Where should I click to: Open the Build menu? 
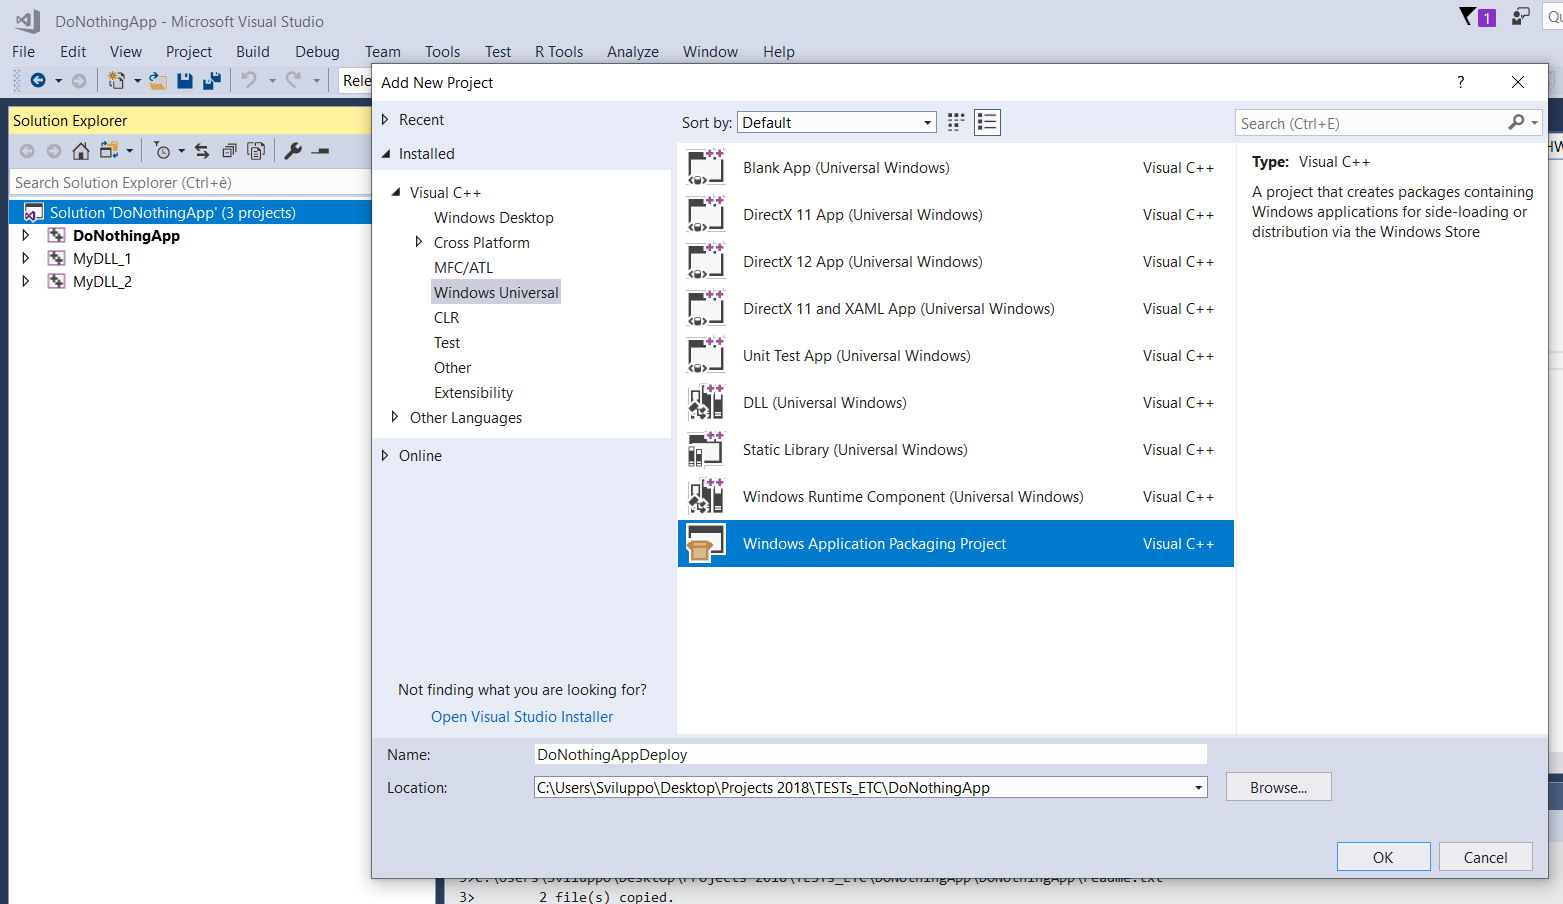pyautogui.click(x=253, y=51)
